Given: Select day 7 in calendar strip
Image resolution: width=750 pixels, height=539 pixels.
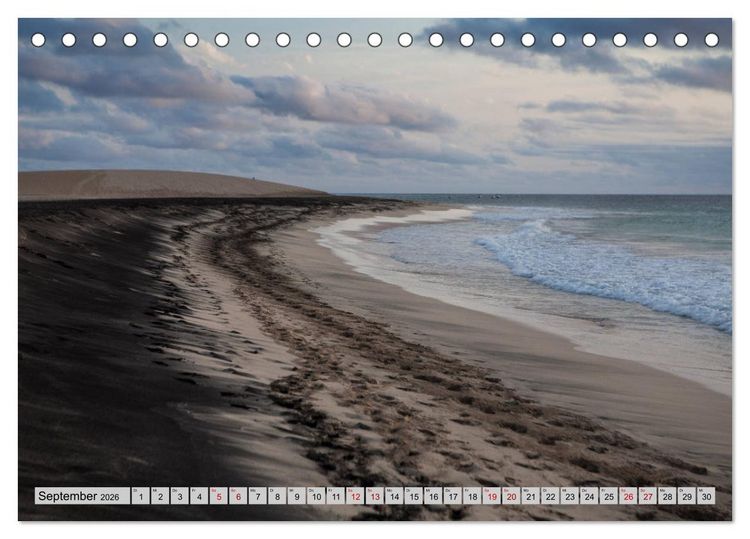Looking at the screenshot, I should coord(258,495).
